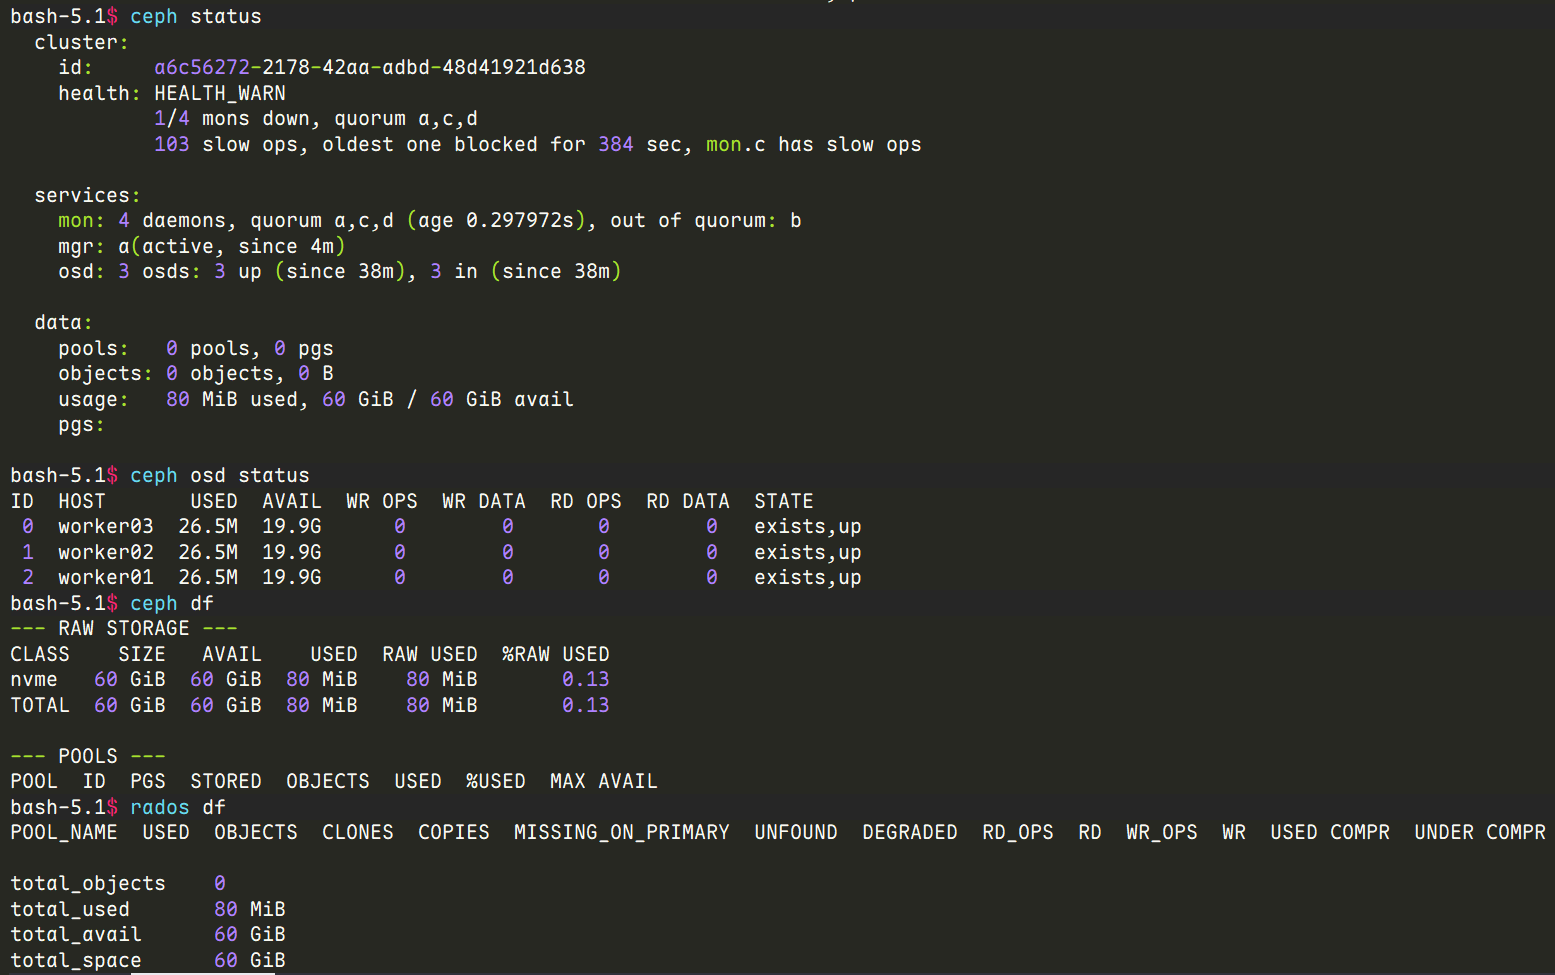Click the 'rados df' command
The width and height of the screenshot is (1555, 975).
coord(177,808)
